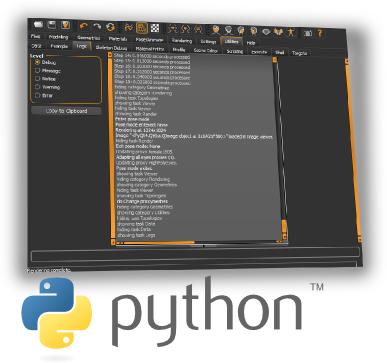Click the log line 'Enter pose mode'
Viewport: 387px width, 363px height.
point(132,119)
